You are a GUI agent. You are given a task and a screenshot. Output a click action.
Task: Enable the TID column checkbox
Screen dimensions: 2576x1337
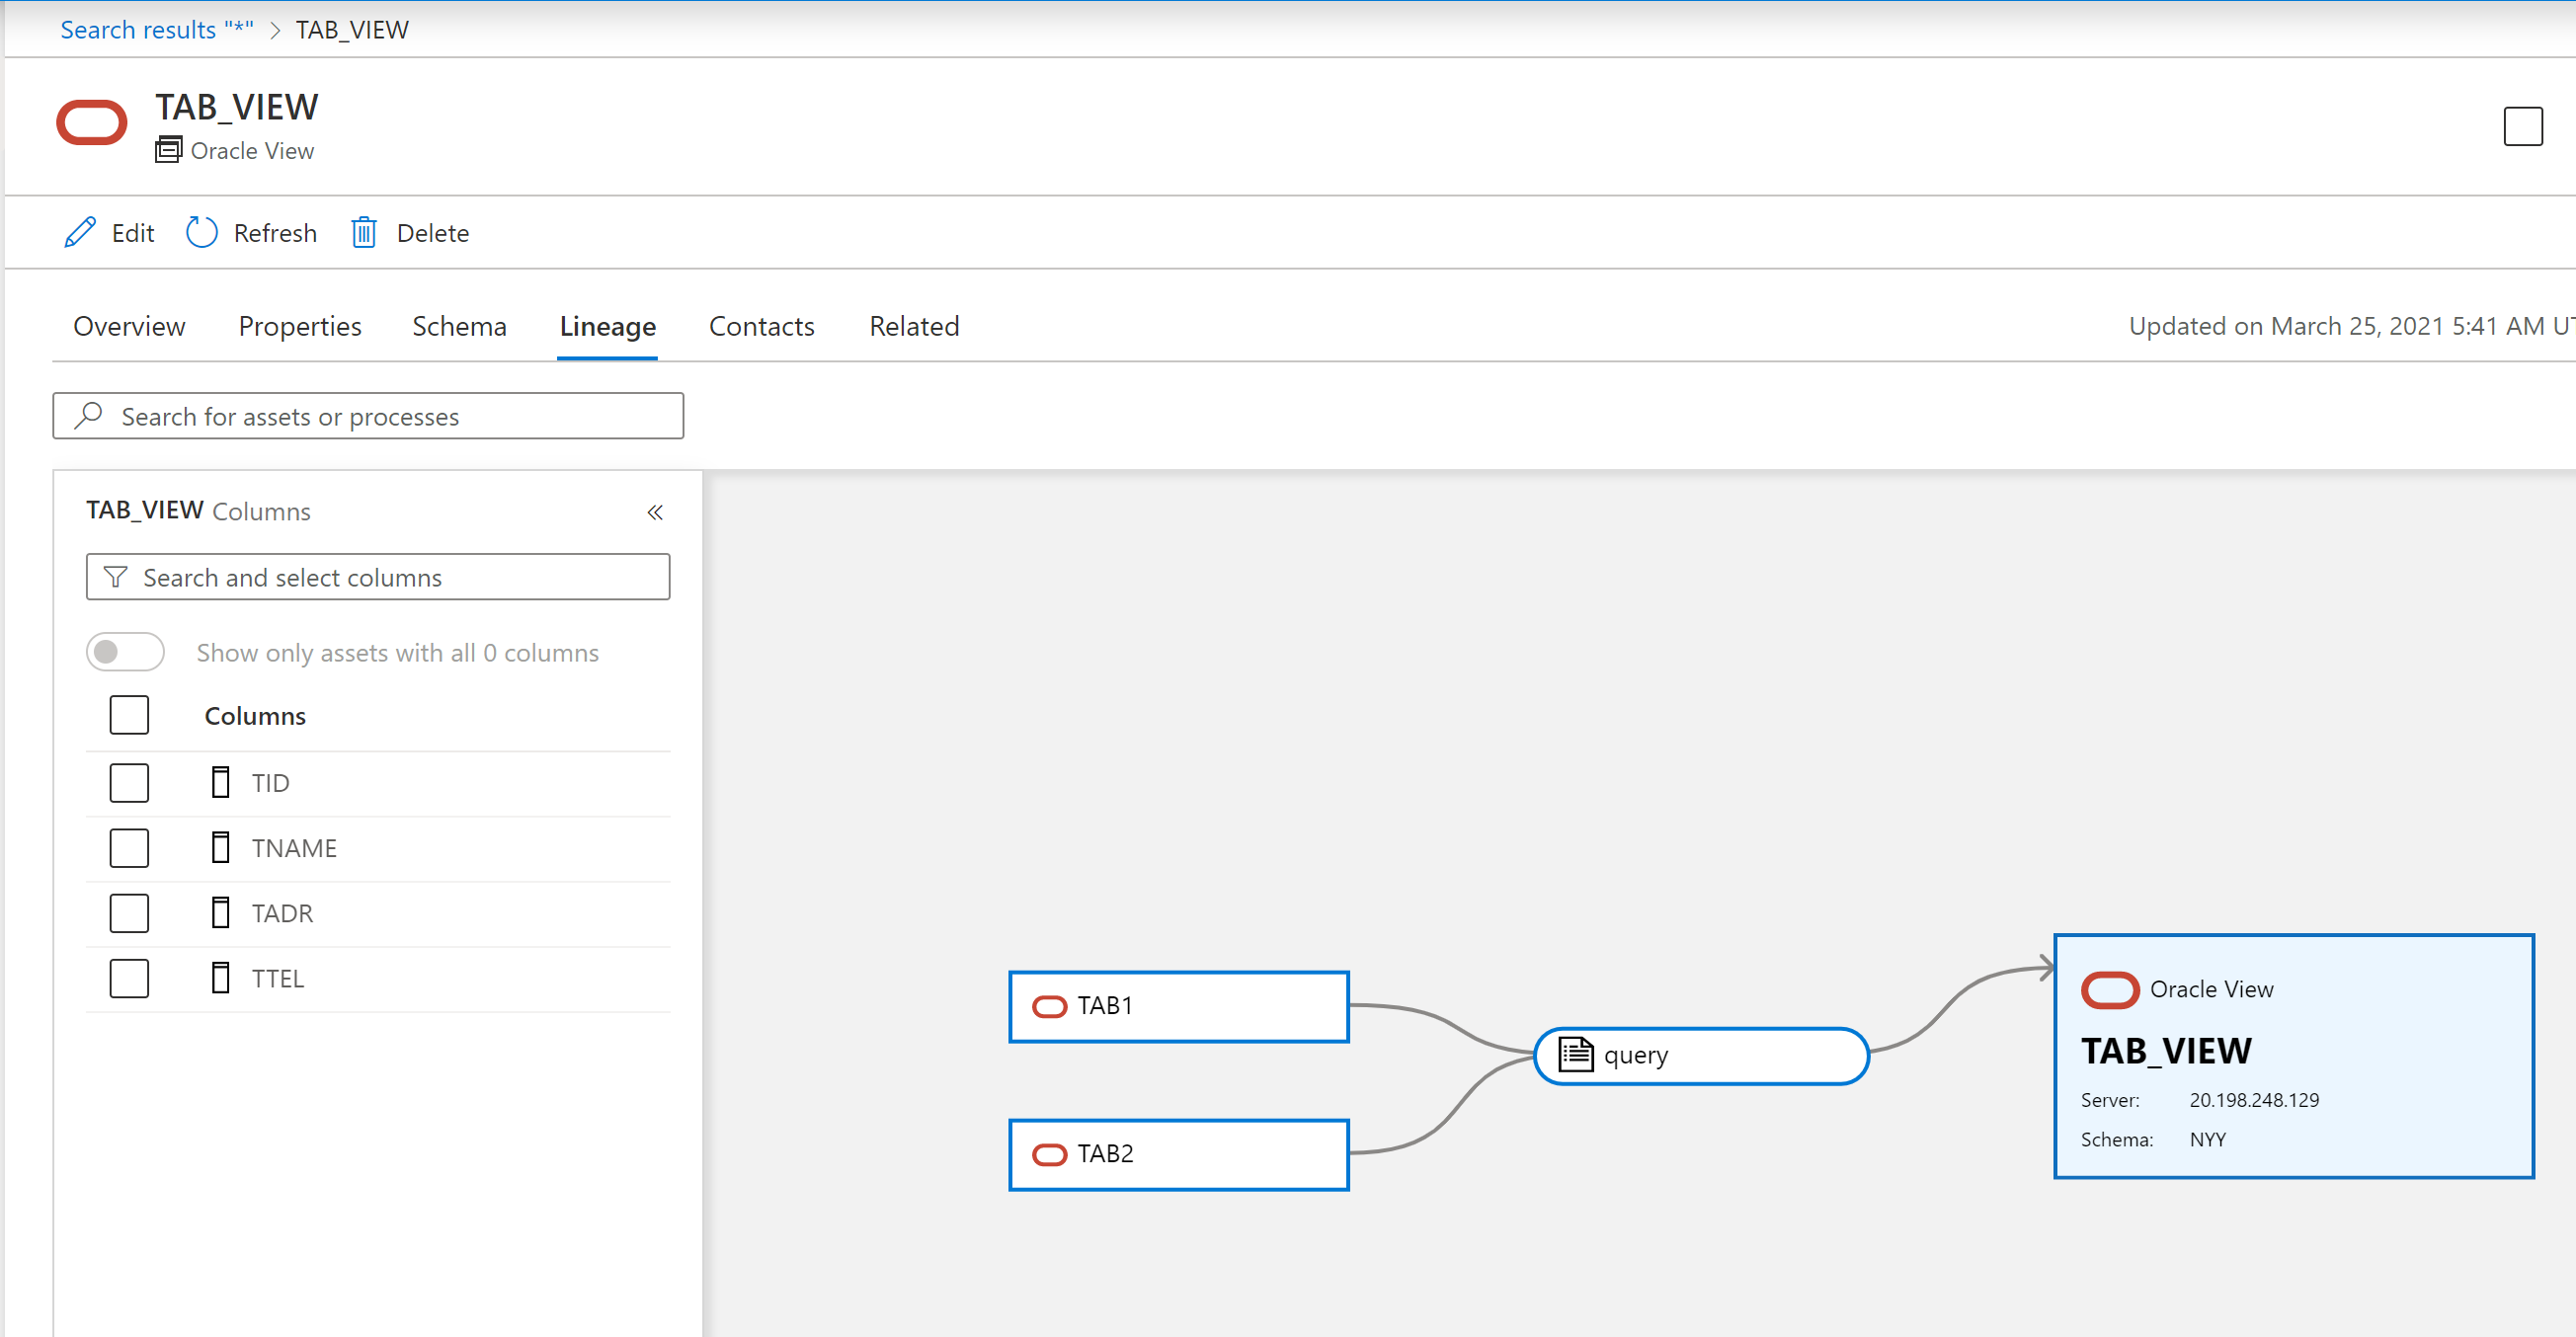tap(129, 782)
